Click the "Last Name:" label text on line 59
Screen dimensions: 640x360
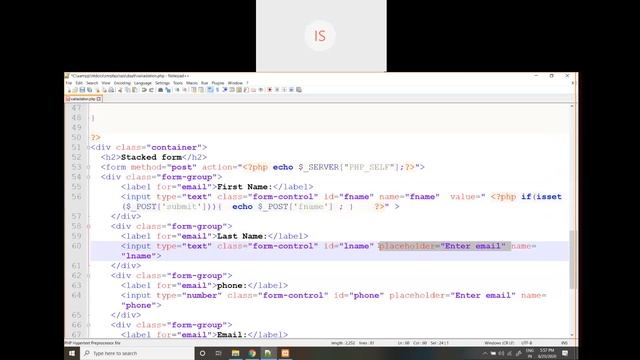[x=242, y=236]
